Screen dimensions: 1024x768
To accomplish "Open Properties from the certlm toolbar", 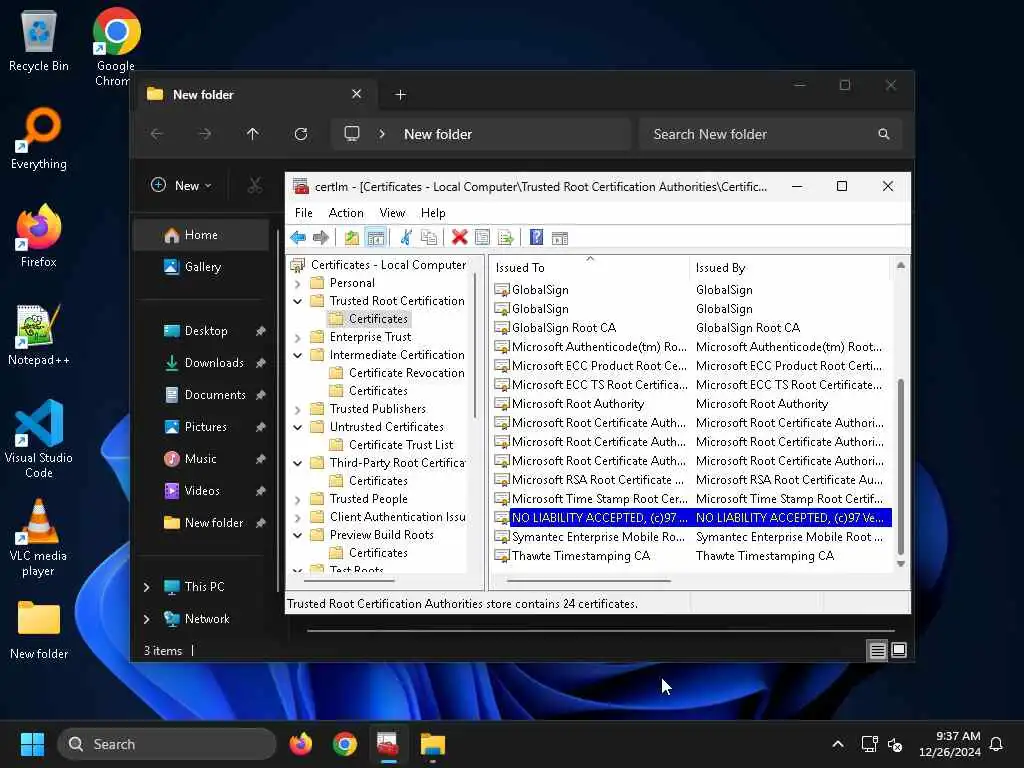I will [483, 238].
